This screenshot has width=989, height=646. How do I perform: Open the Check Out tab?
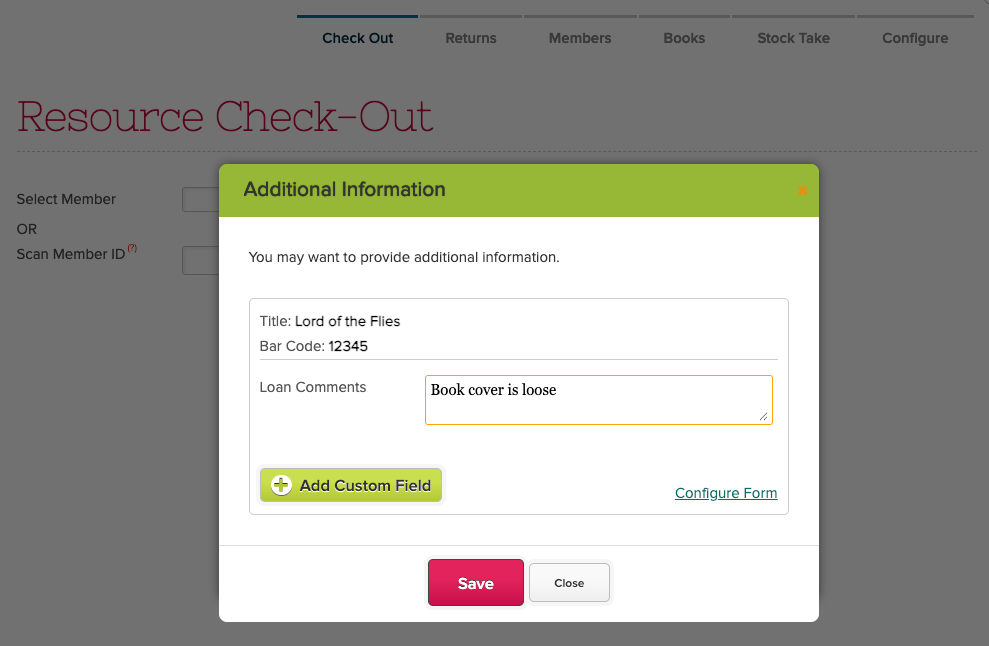(x=357, y=38)
